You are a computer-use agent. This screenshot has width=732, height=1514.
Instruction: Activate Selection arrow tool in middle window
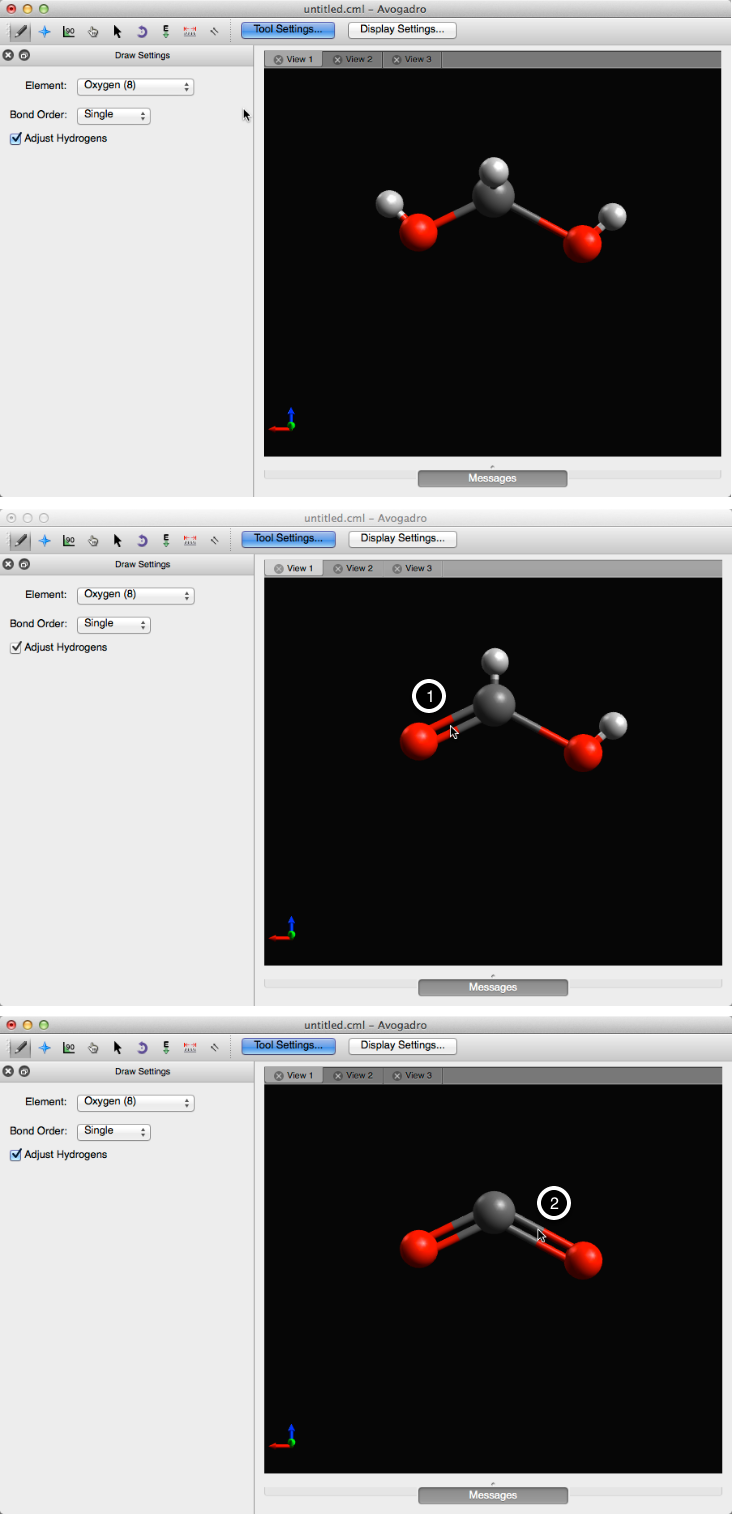(117, 541)
